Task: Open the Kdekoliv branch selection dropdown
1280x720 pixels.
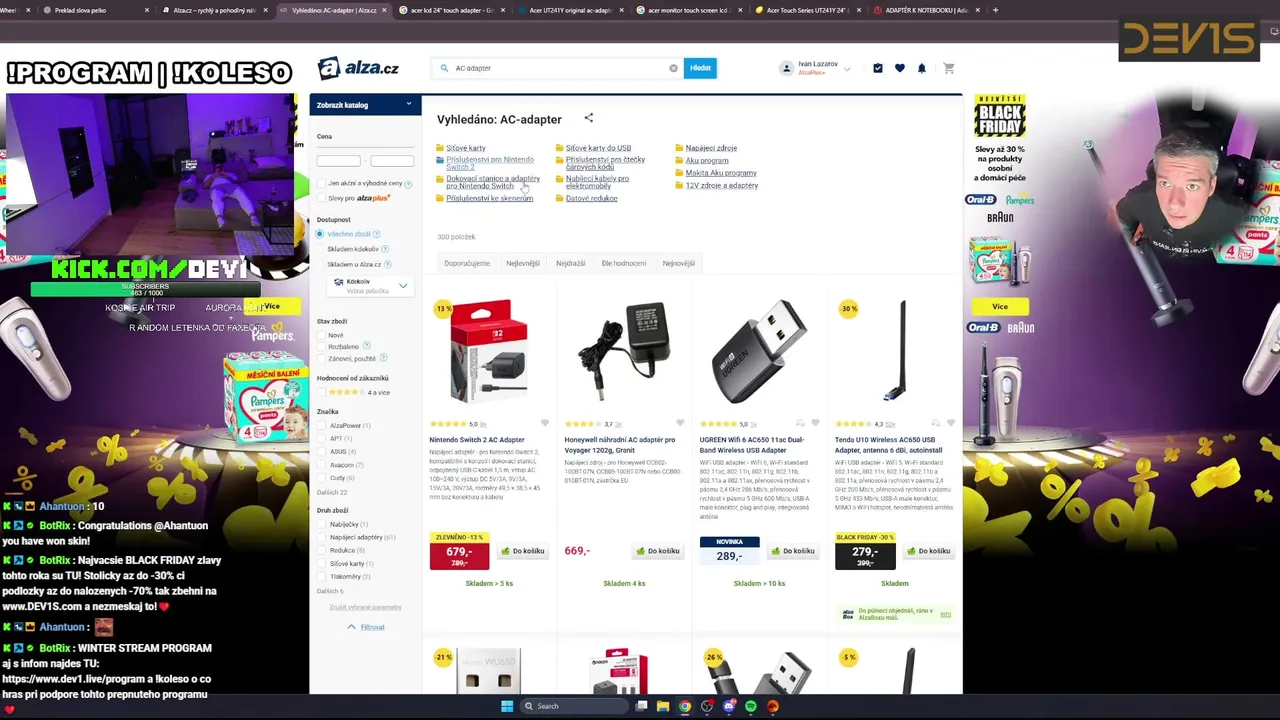Action: pyautogui.click(x=370, y=285)
